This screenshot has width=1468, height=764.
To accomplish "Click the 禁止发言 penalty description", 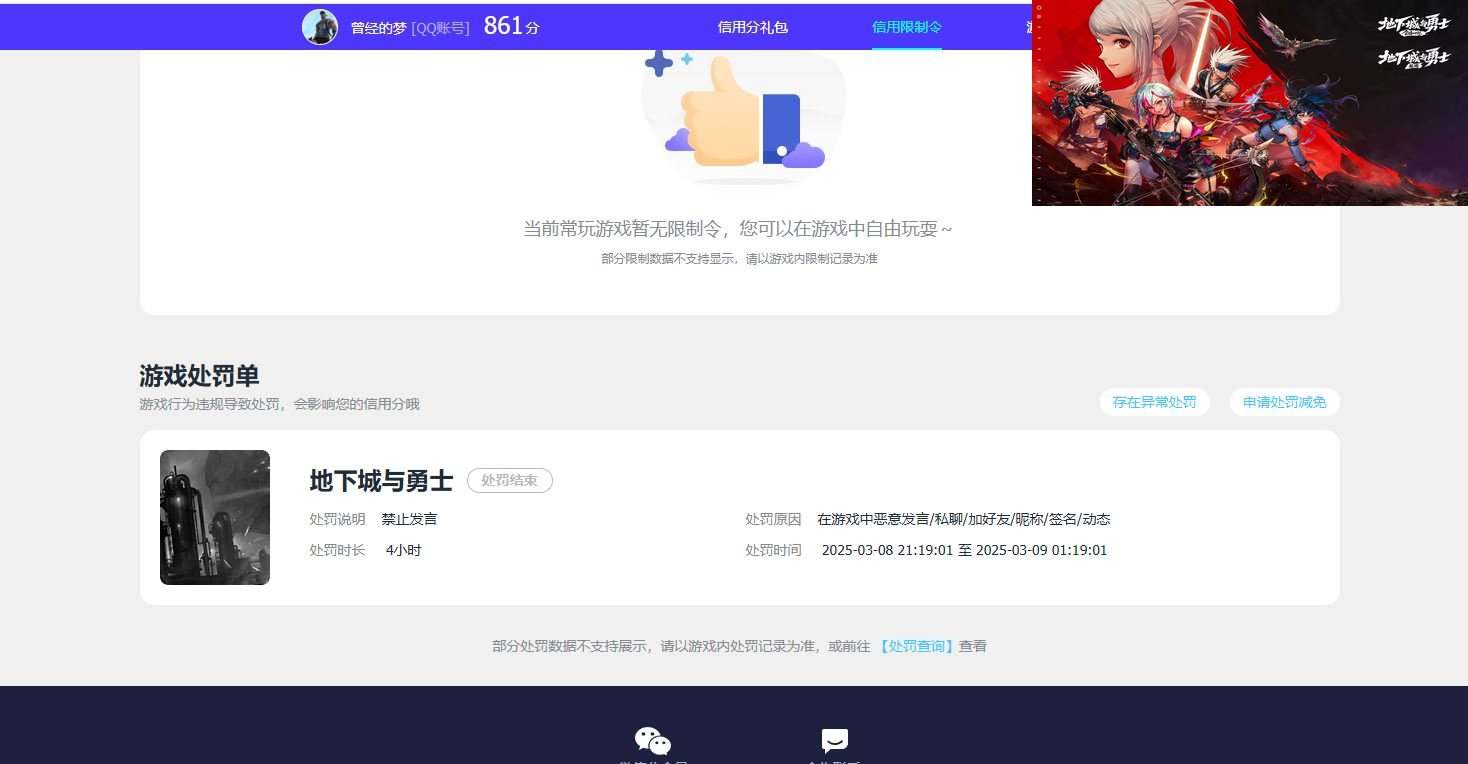I will point(409,519).
